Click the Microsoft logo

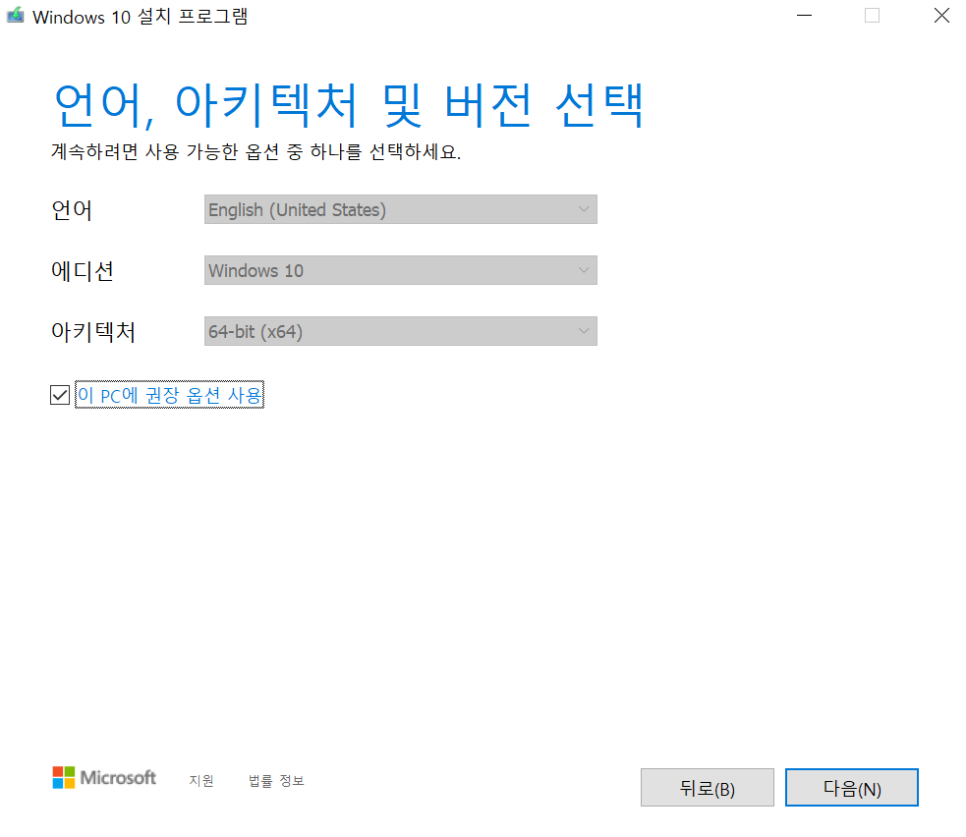coord(104,777)
